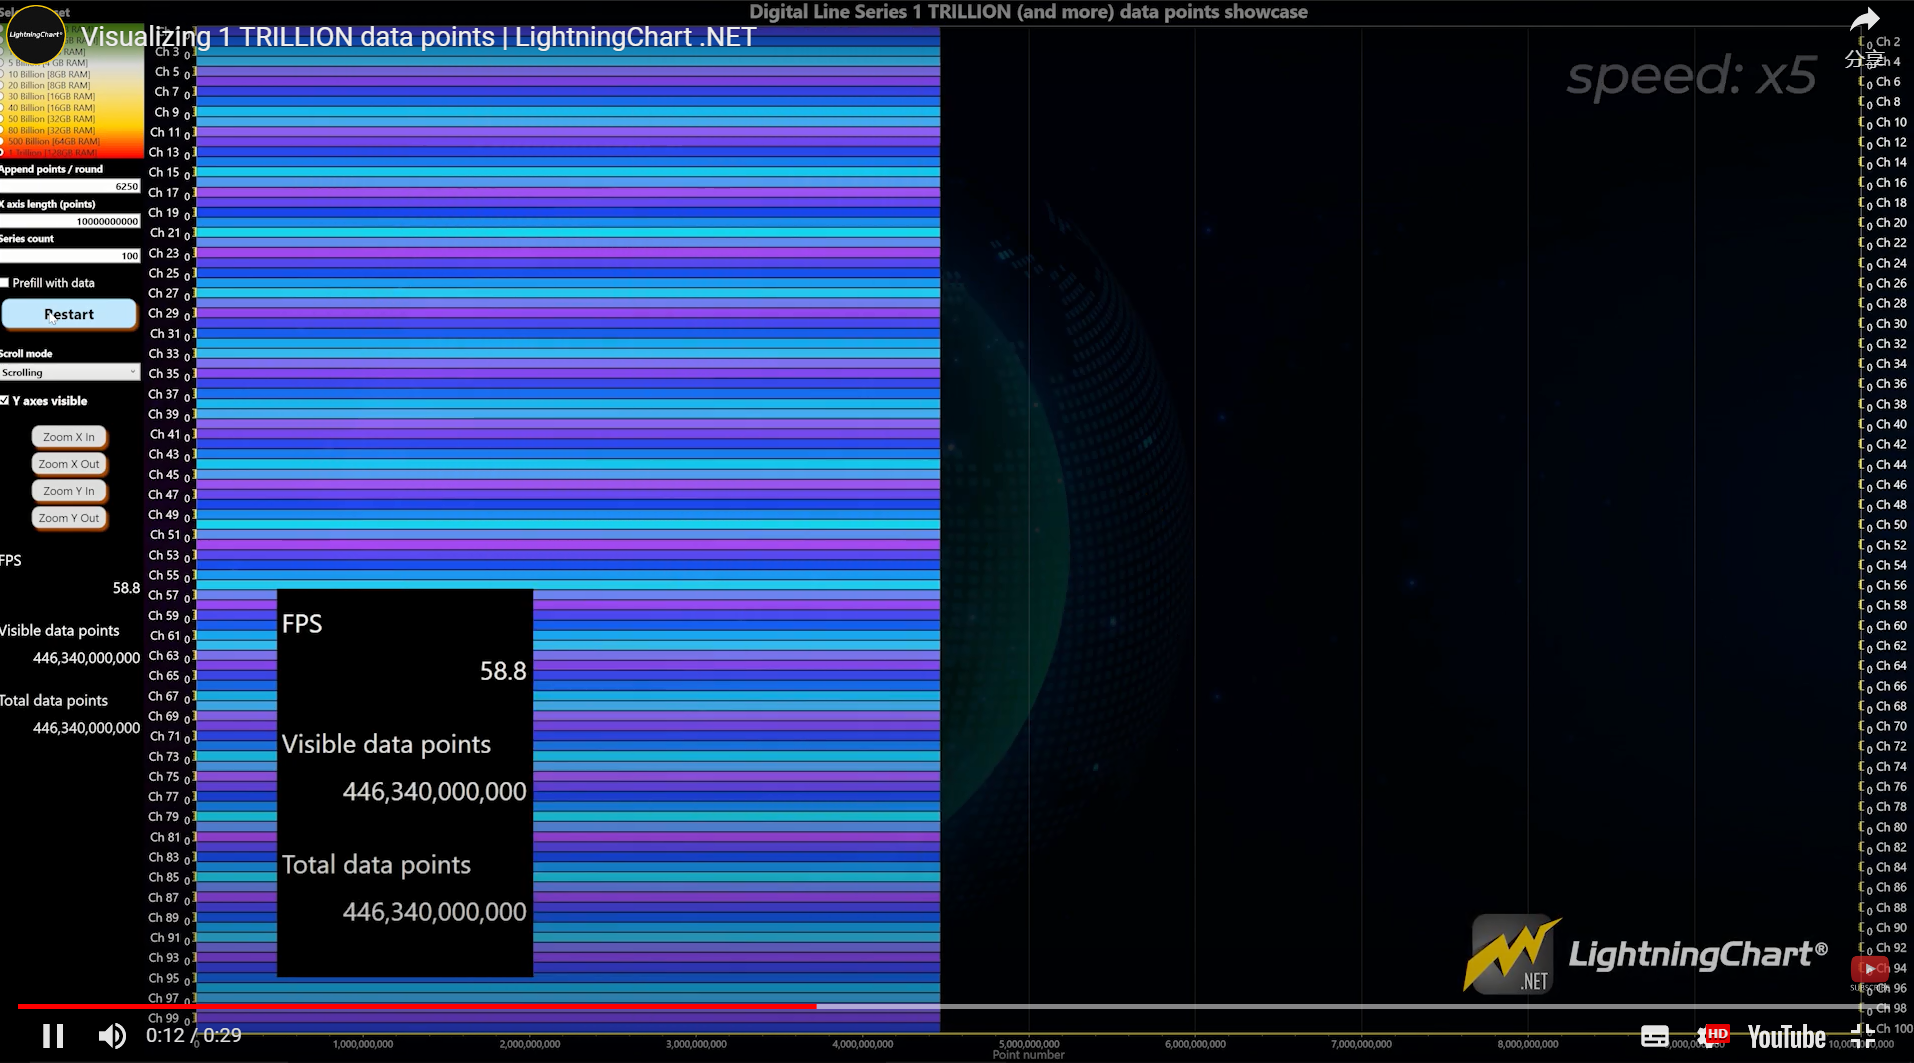Image resolution: width=1914 pixels, height=1063 pixels.
Task: Open LightningChart channel avatar
Action: 36,34
